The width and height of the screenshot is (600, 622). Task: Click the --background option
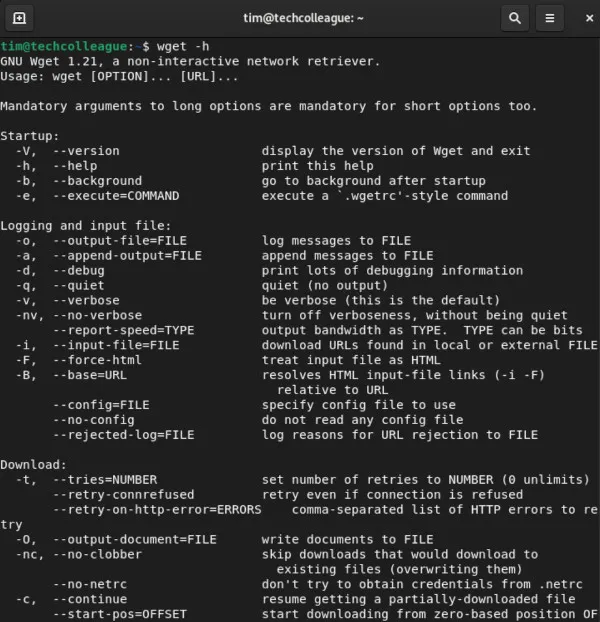[98, 181]
